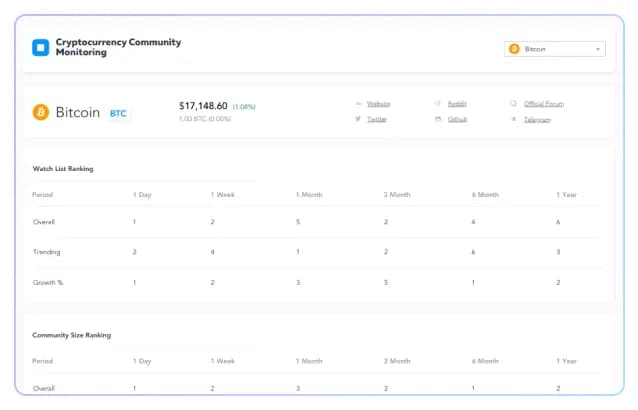Open the Twitter link

click(x=377, y=119)
